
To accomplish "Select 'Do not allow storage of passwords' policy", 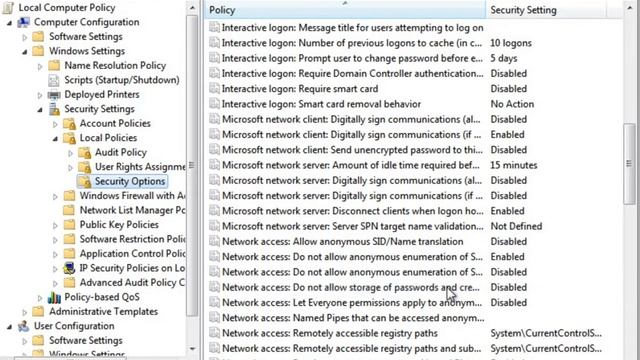I will coord(351,287).
